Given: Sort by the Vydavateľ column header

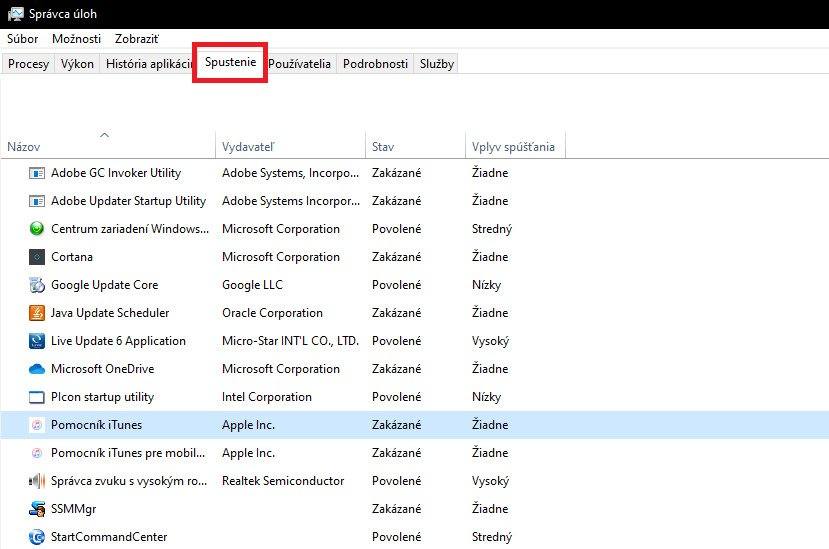Looking at the screenshot, I should point(290,147).
